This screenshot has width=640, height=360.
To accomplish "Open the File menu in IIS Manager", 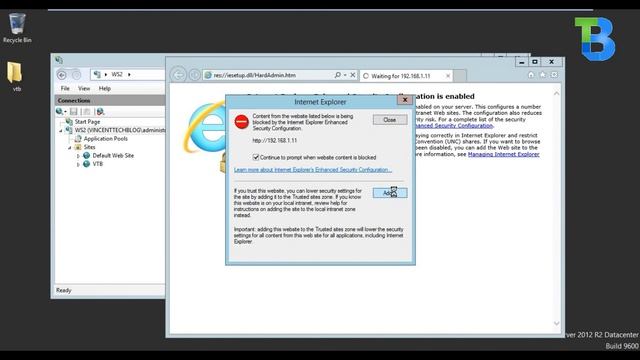I will (x=65, y=88).
